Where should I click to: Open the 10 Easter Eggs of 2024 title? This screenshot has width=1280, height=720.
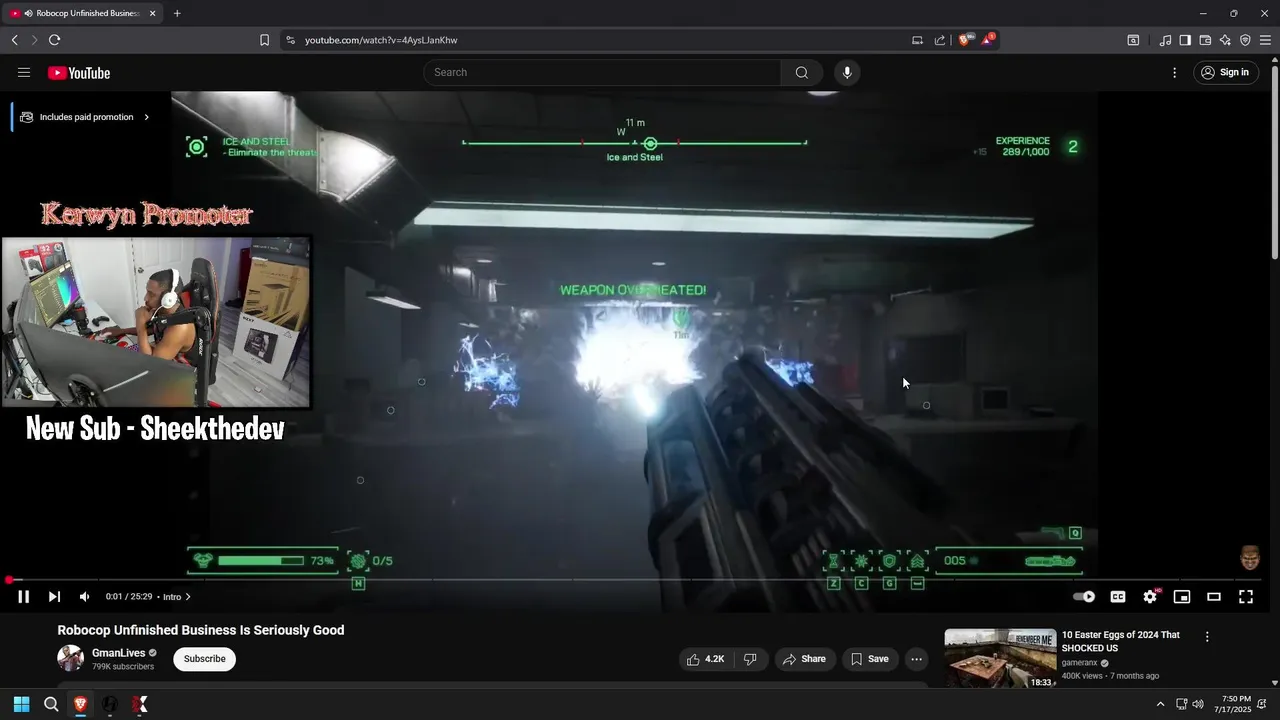[1120, 641]
